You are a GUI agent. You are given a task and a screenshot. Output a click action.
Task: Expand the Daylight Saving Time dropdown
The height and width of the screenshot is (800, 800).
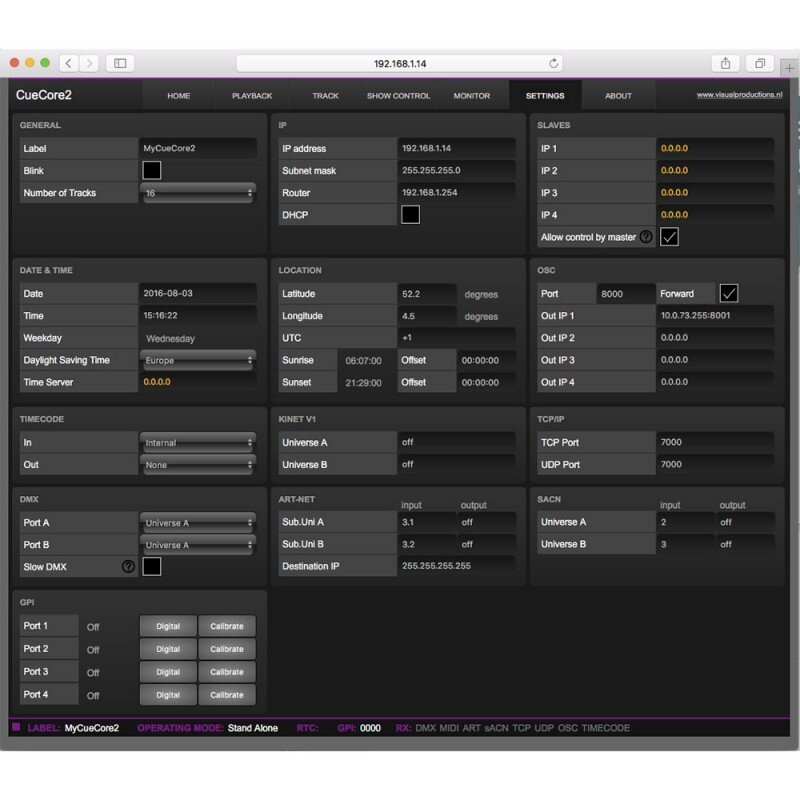pos(198,360)
